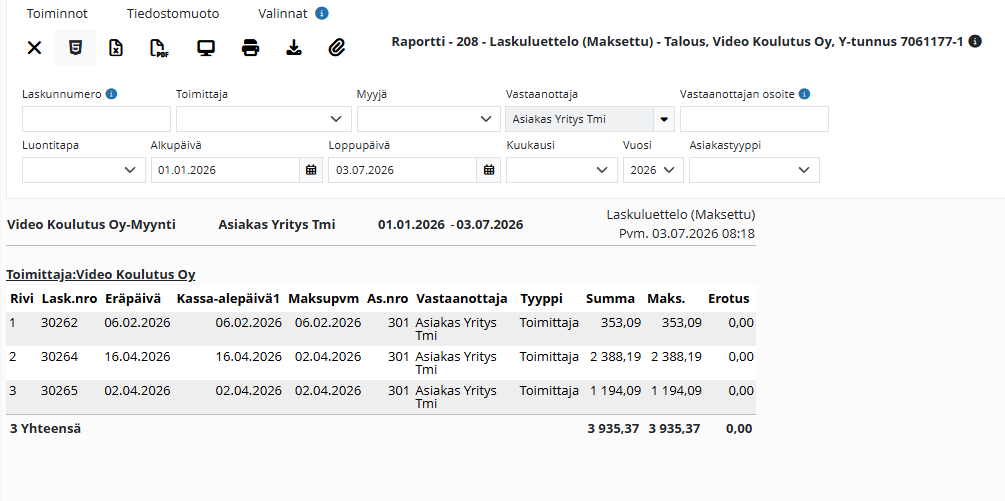Focus the Laskunnumero input field
Screen dimensions: 1005x501
(96, 119)
